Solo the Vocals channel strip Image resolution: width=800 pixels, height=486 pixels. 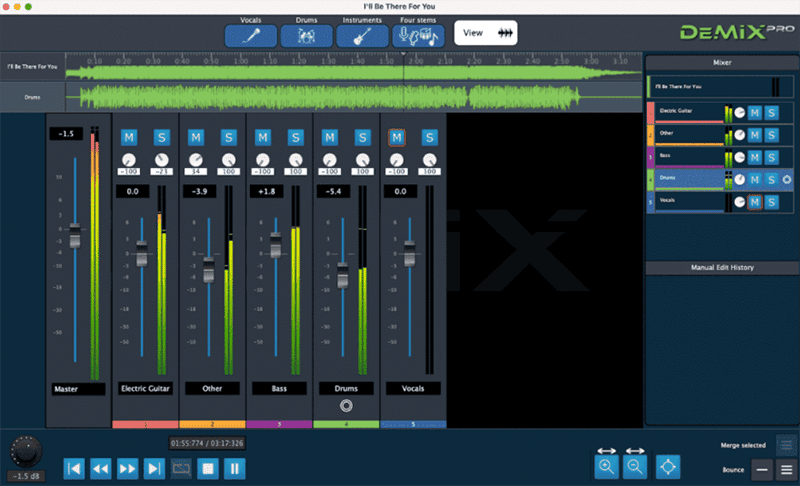click(x=429, y=137)
